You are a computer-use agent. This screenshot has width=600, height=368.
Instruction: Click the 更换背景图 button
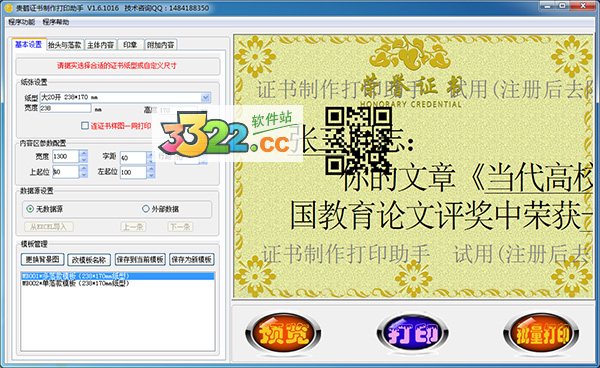pos(42,260)
